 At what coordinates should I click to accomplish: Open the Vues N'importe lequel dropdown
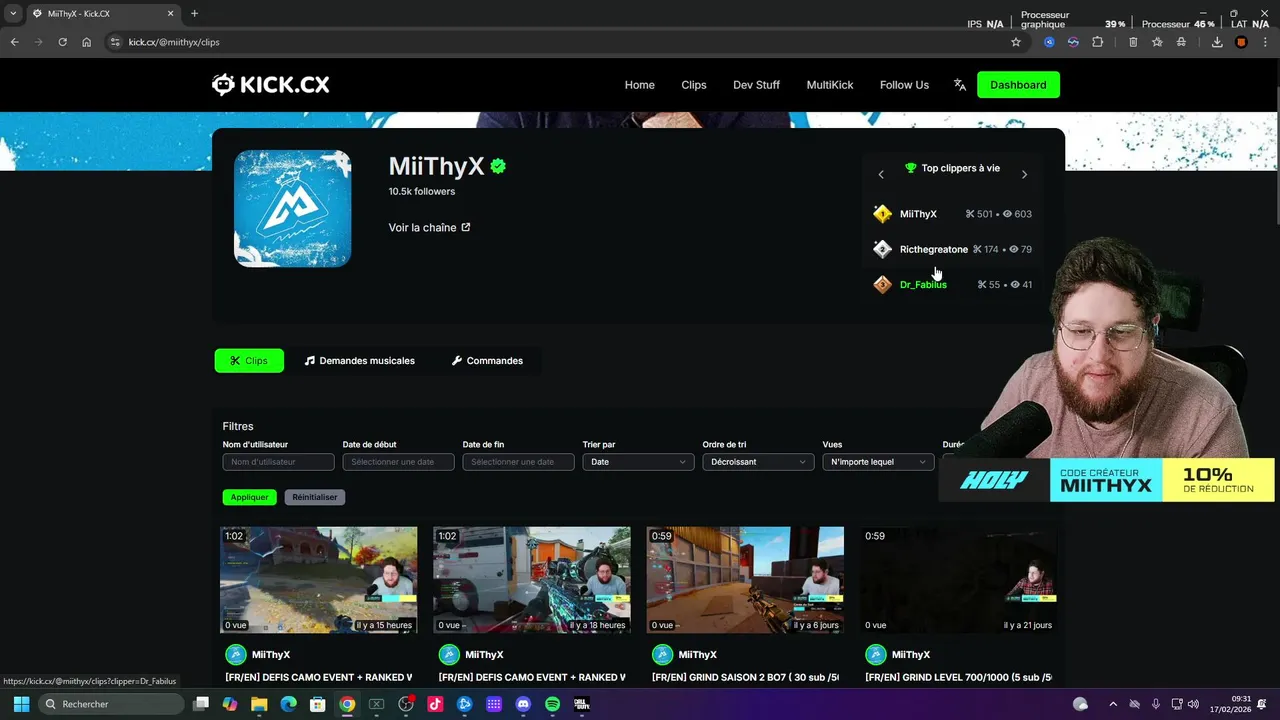[877, 462]
